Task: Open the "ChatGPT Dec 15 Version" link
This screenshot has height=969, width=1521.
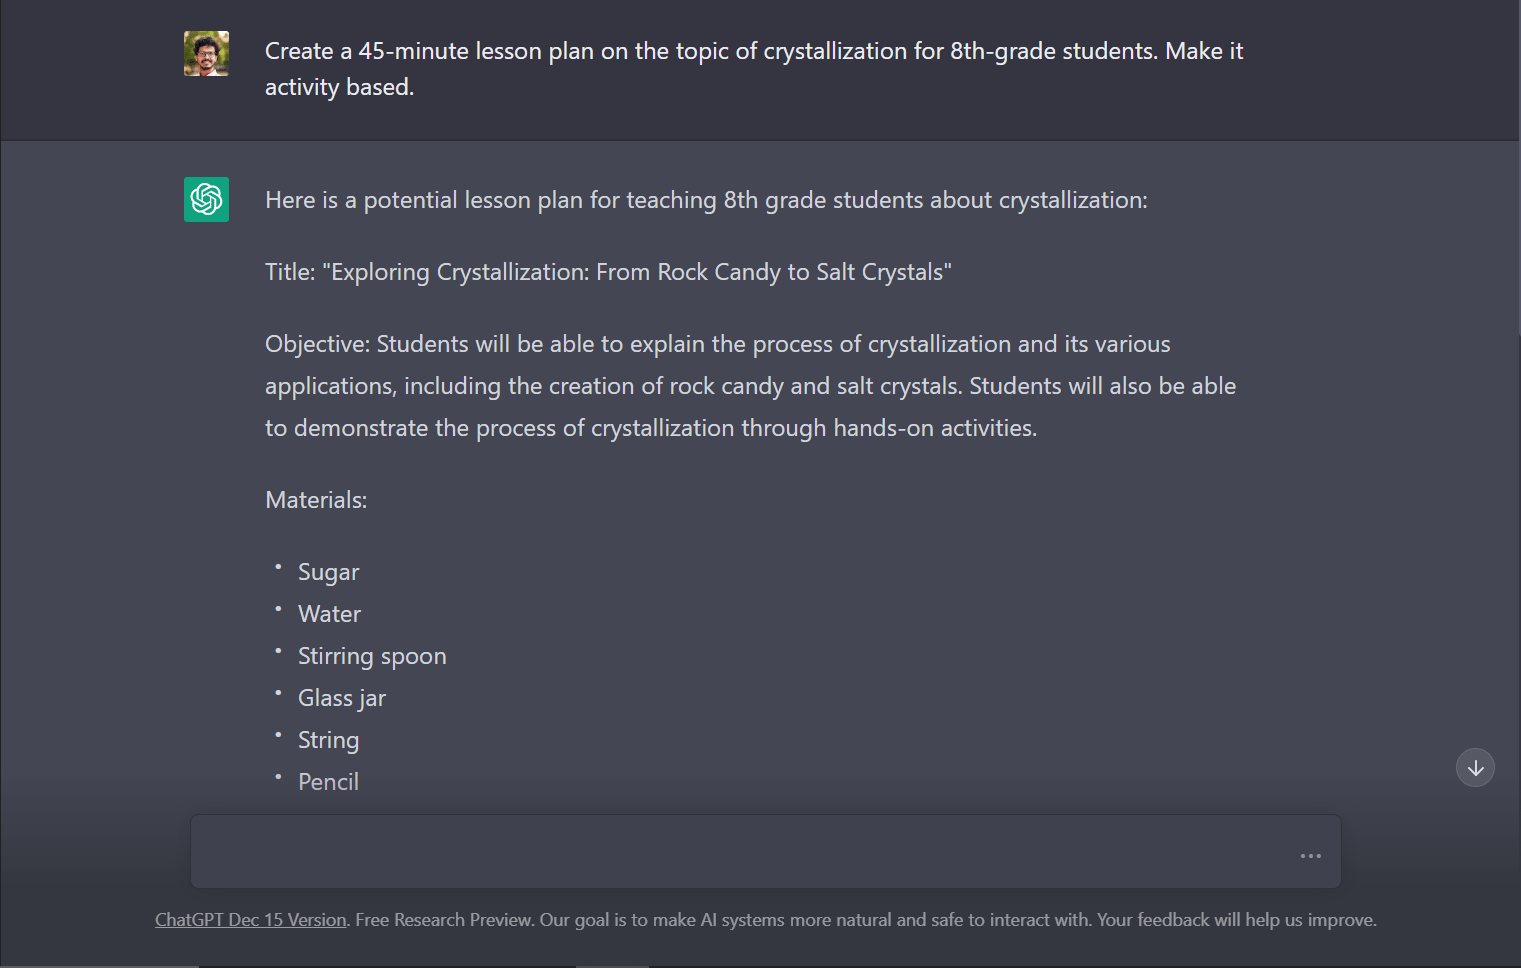Action: [x=250, y=920]
